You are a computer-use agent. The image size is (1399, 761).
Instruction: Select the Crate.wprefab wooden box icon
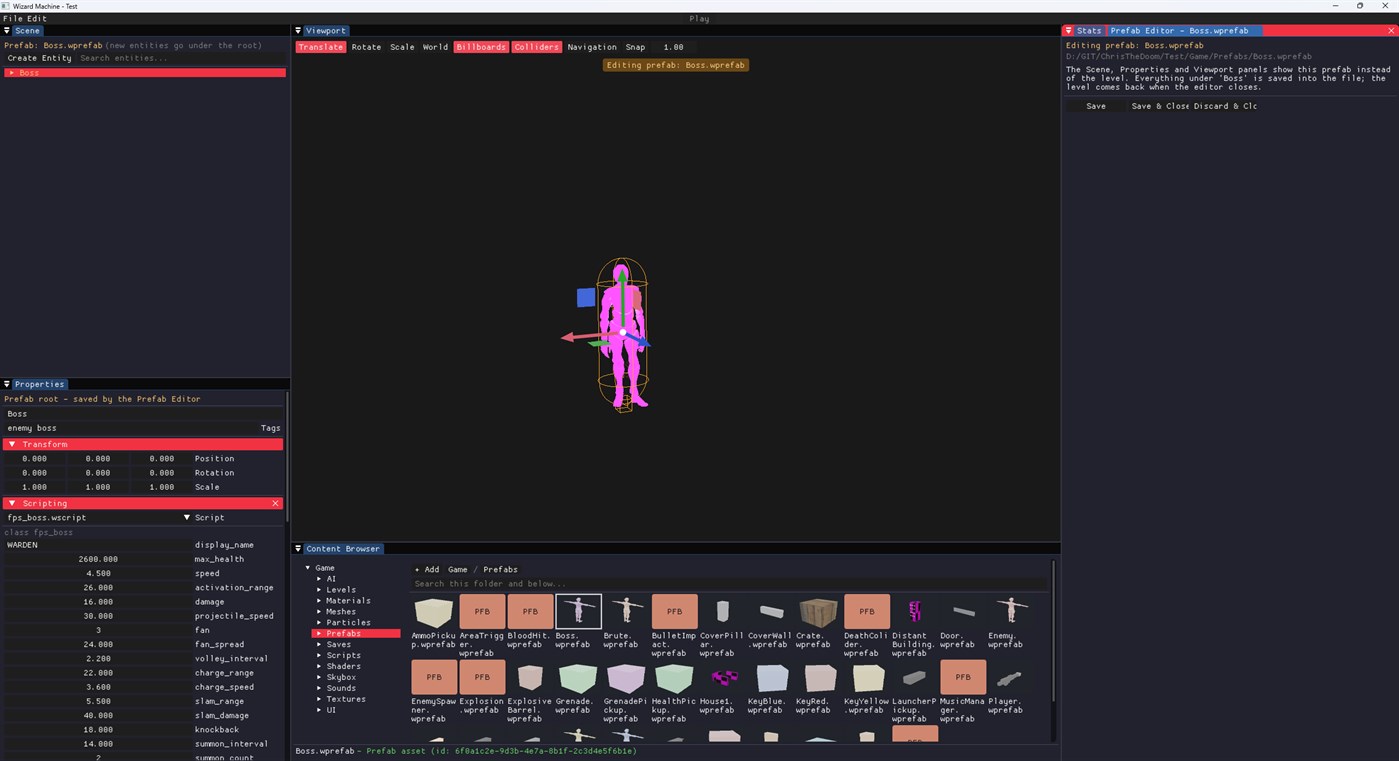(819, 611)
